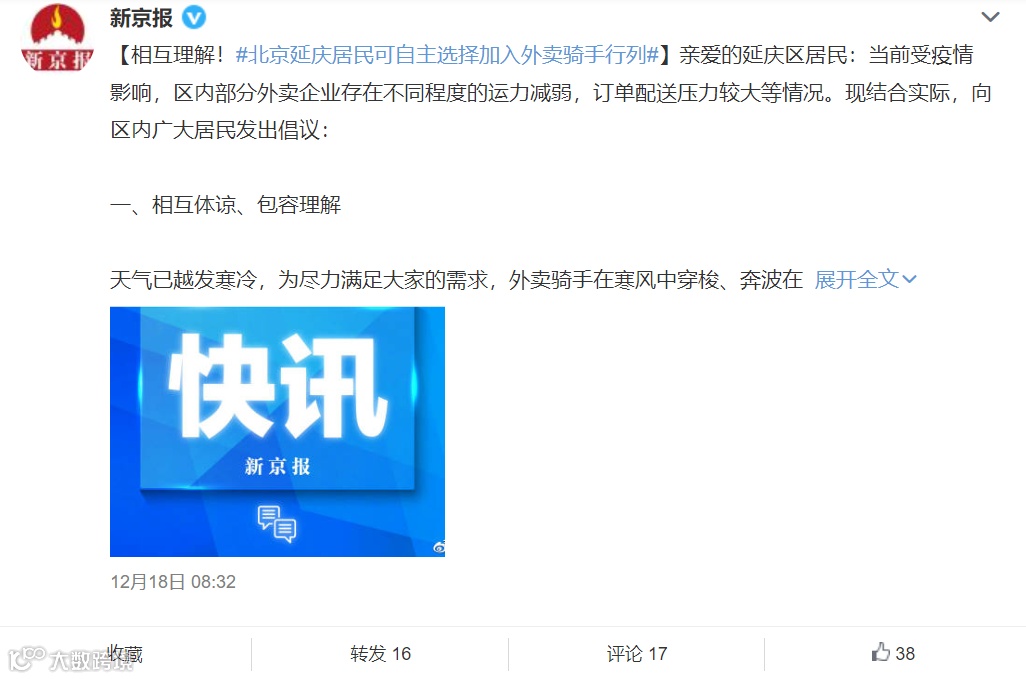Open the 新京报 account name link
The height and width of the screenshot is (679, 1026).
pyautogui.click(x=141, y=18)
